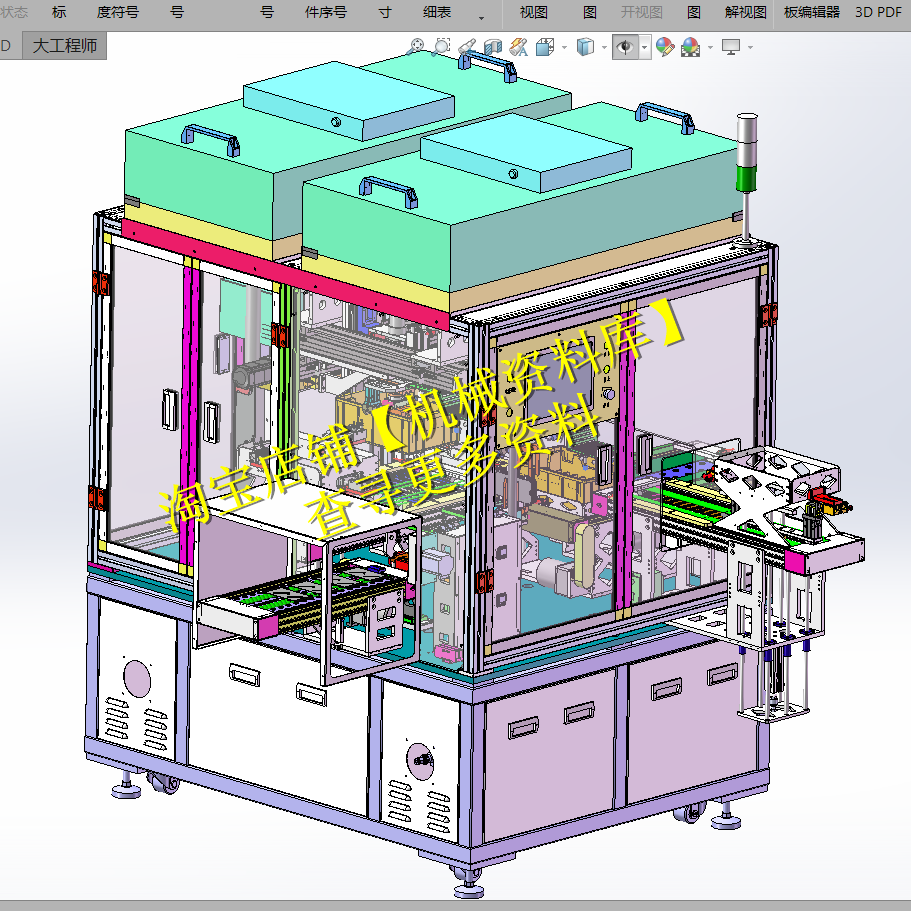Click the Zoom to Fit icon

pos(416,47)
